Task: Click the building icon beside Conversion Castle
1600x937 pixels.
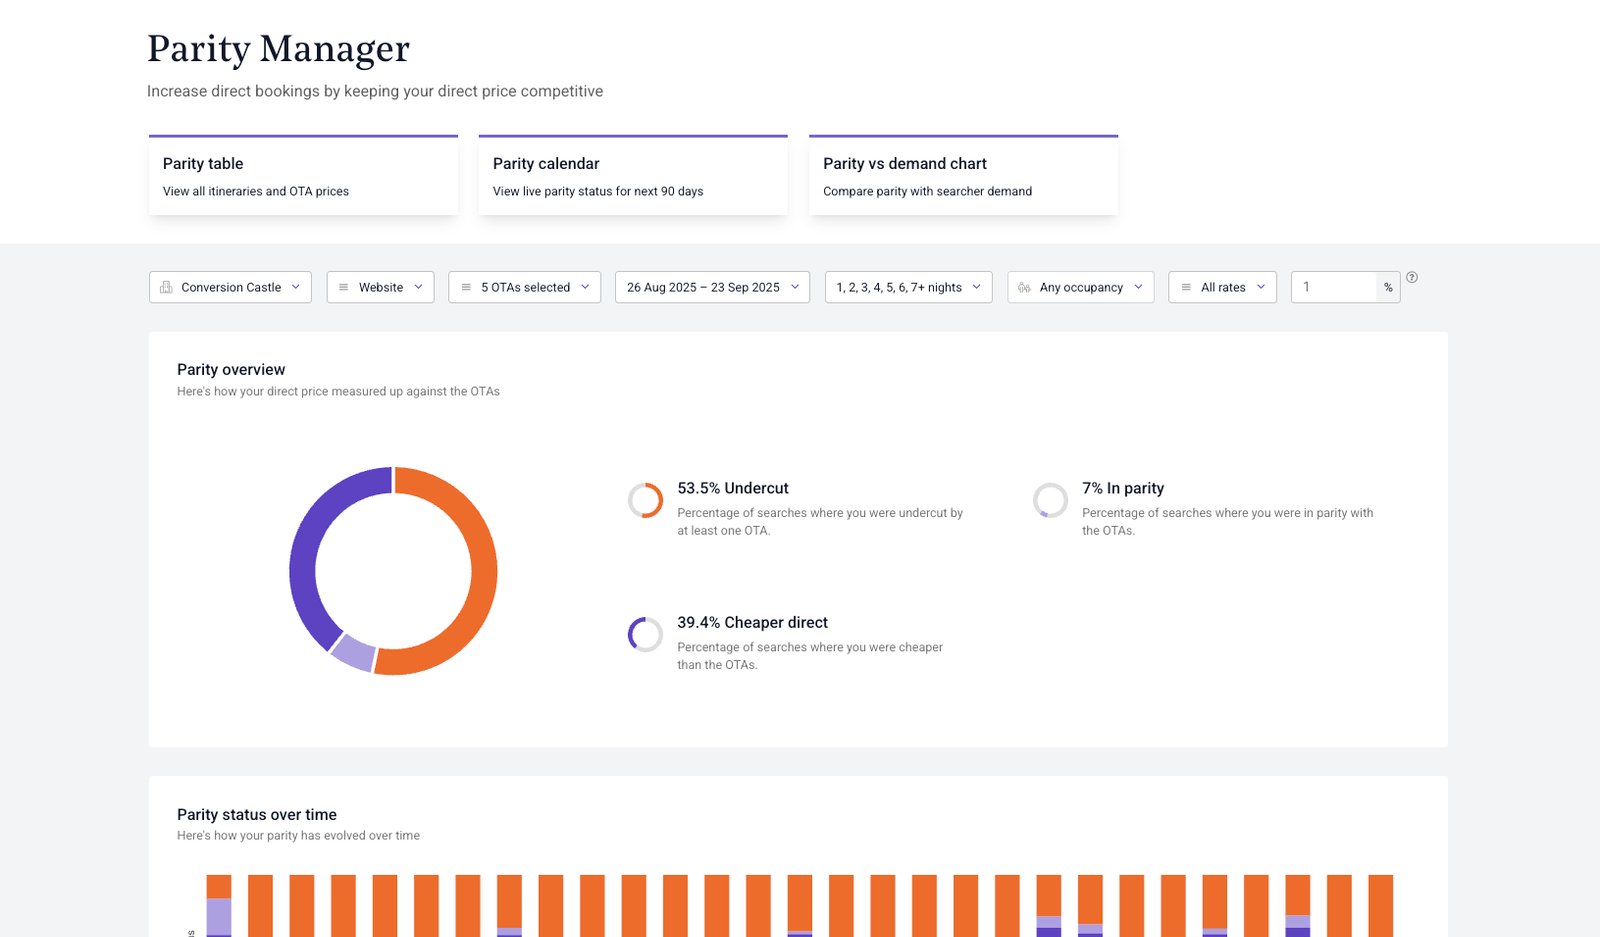Action: [166, 287]
